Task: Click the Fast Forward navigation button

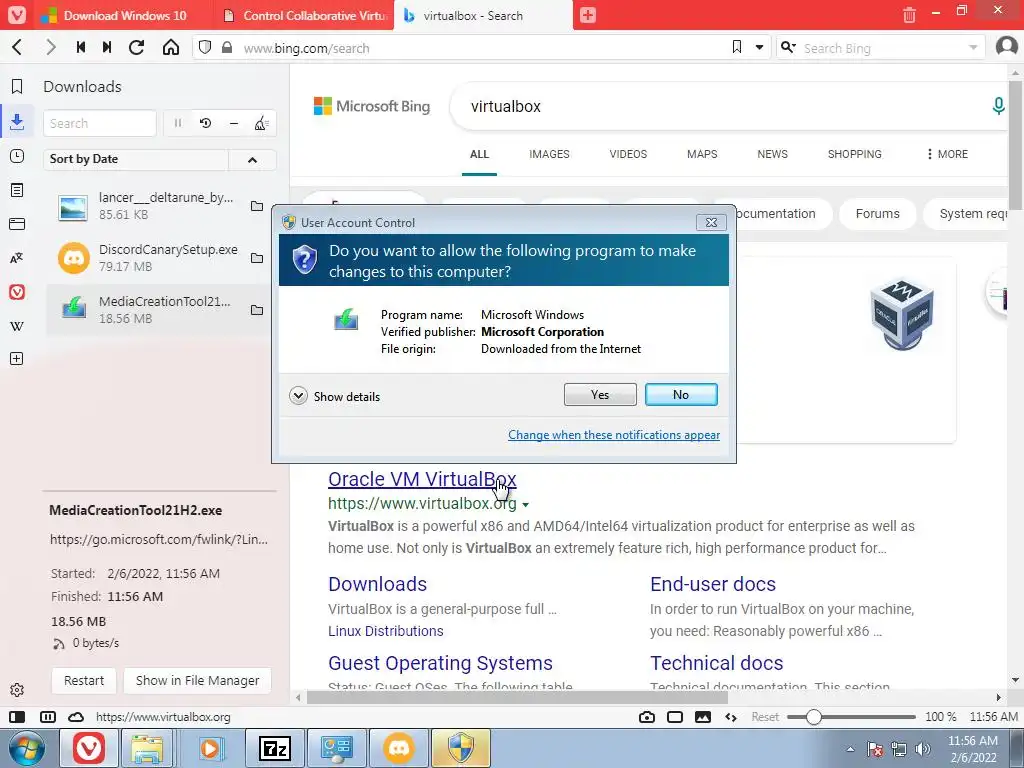Action: (107, 47)
